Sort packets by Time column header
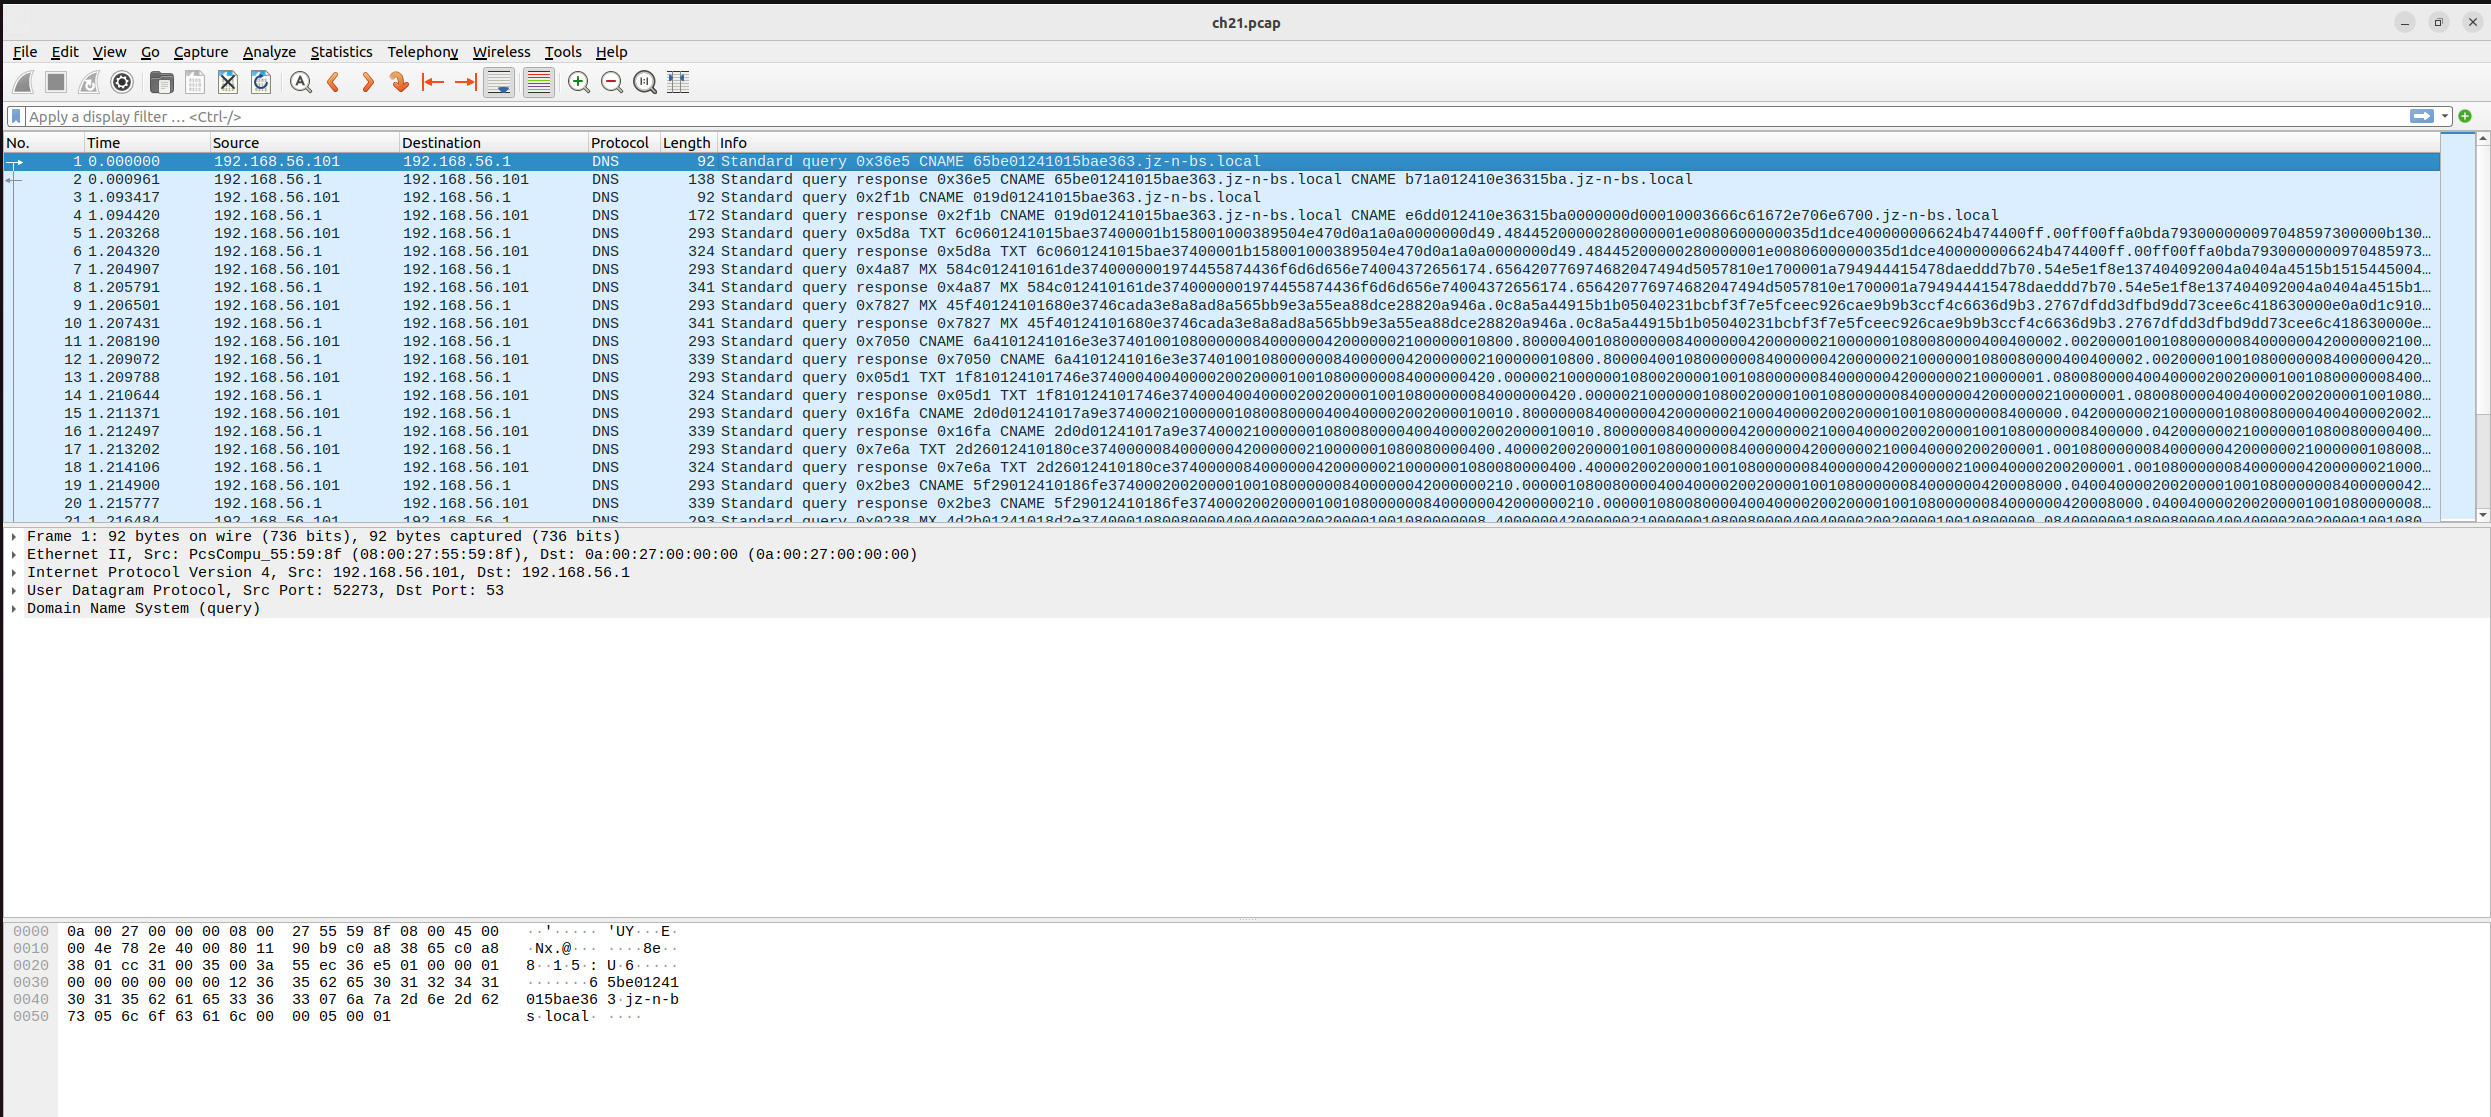 pyautogui.click(x=146, y=143)
